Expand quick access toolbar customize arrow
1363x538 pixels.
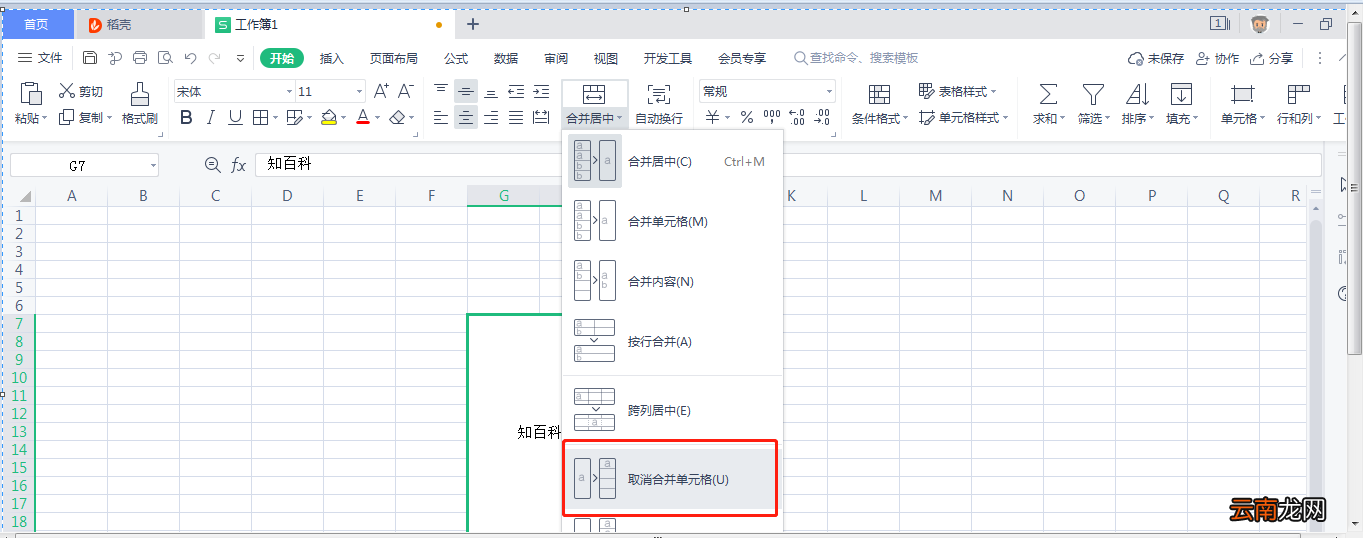click(x=240, y=58)
